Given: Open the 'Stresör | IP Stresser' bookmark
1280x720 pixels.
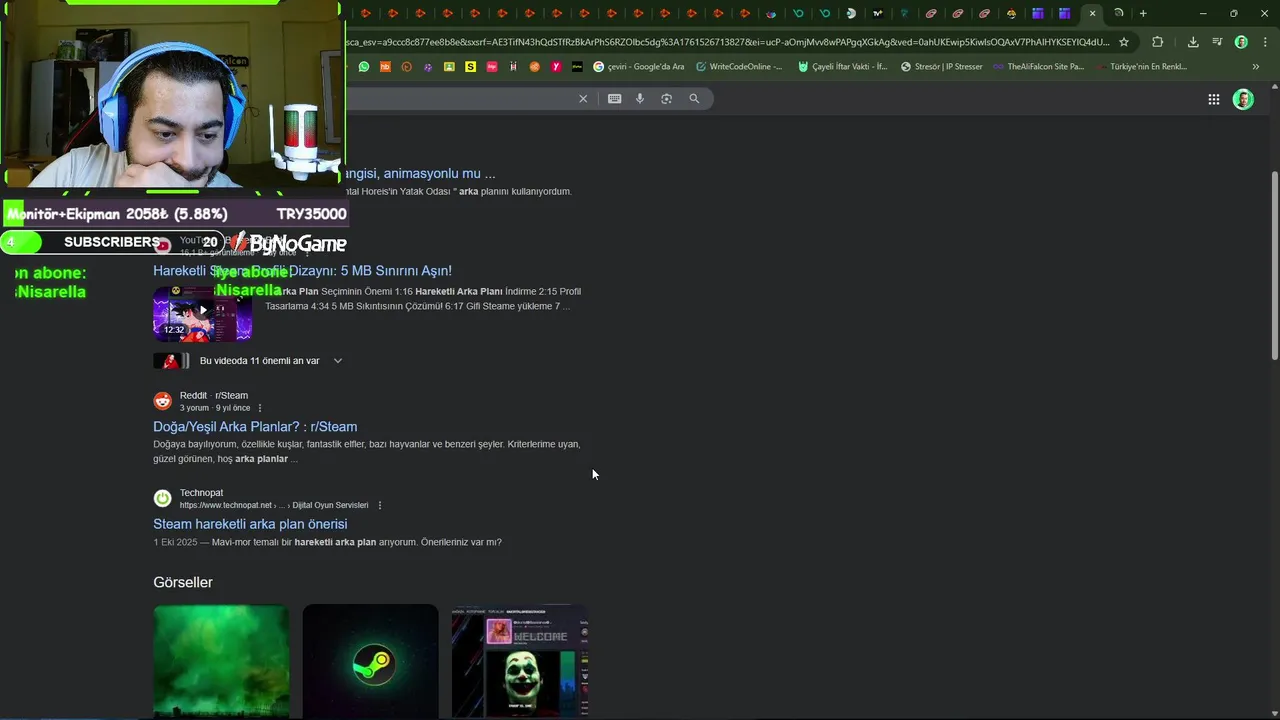Looking at the screenshot, I should (x=941, y=67).
